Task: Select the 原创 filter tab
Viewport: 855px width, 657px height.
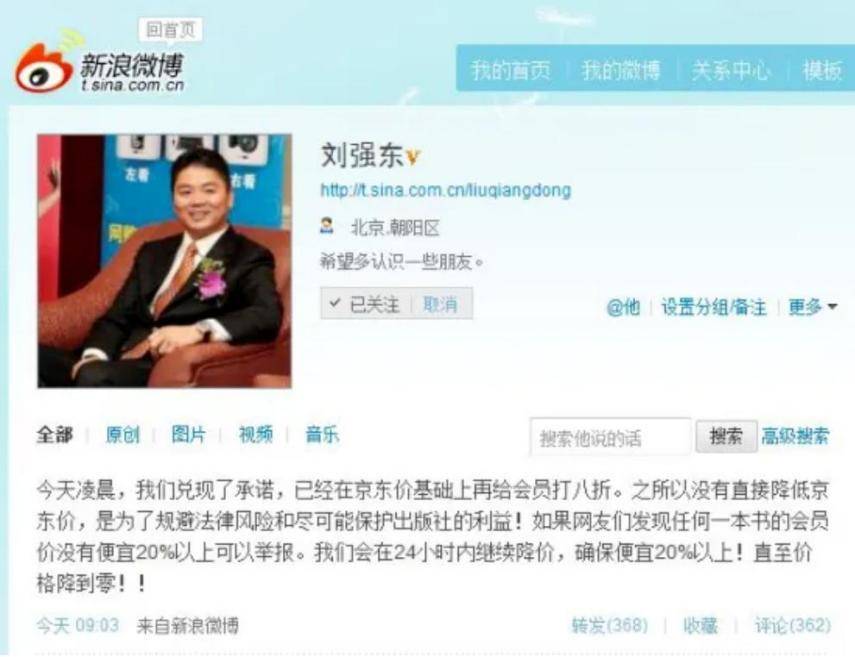Action: pos(122,435)
